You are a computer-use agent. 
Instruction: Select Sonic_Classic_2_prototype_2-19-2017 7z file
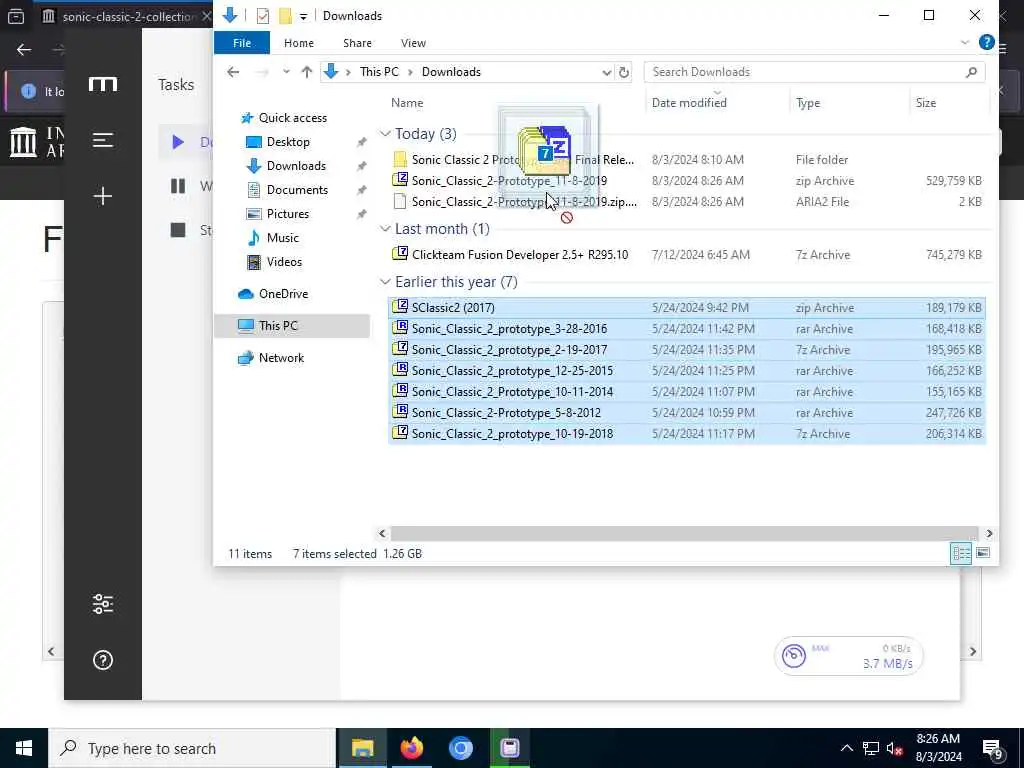click(x=686, y=350)
